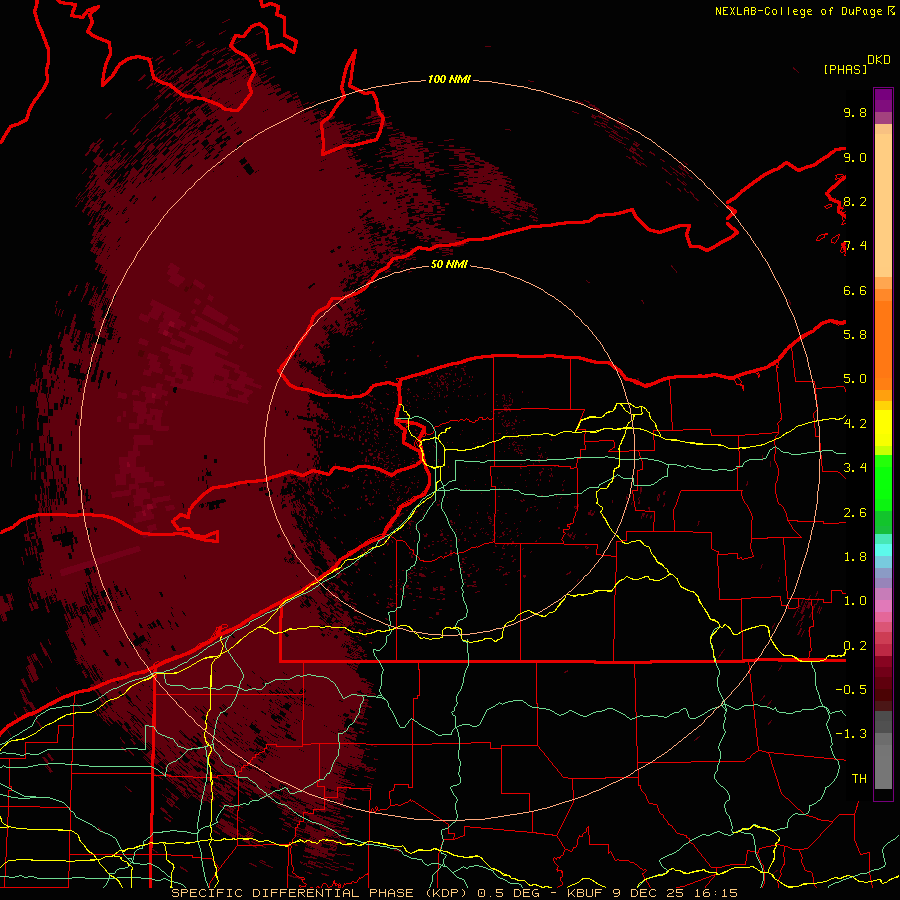Image resolution: width=900 pixels, height=900 pixels.
Task: Click the "100 NMI" range ring label
Action: pos(449,79)
